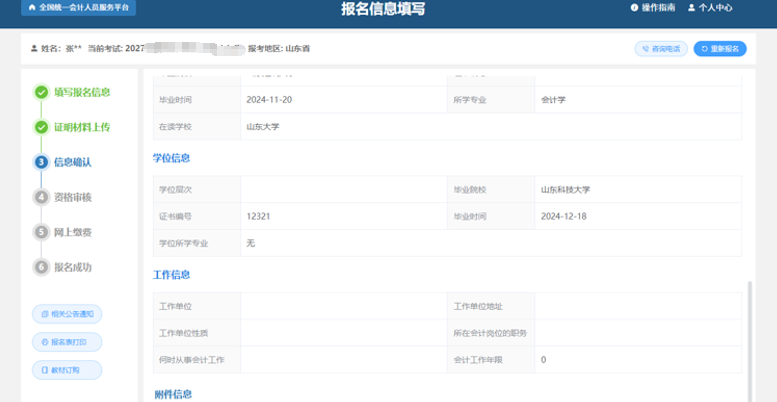Click the 何时从事会计工作 label
777x402 pixels.
(192, 360)
